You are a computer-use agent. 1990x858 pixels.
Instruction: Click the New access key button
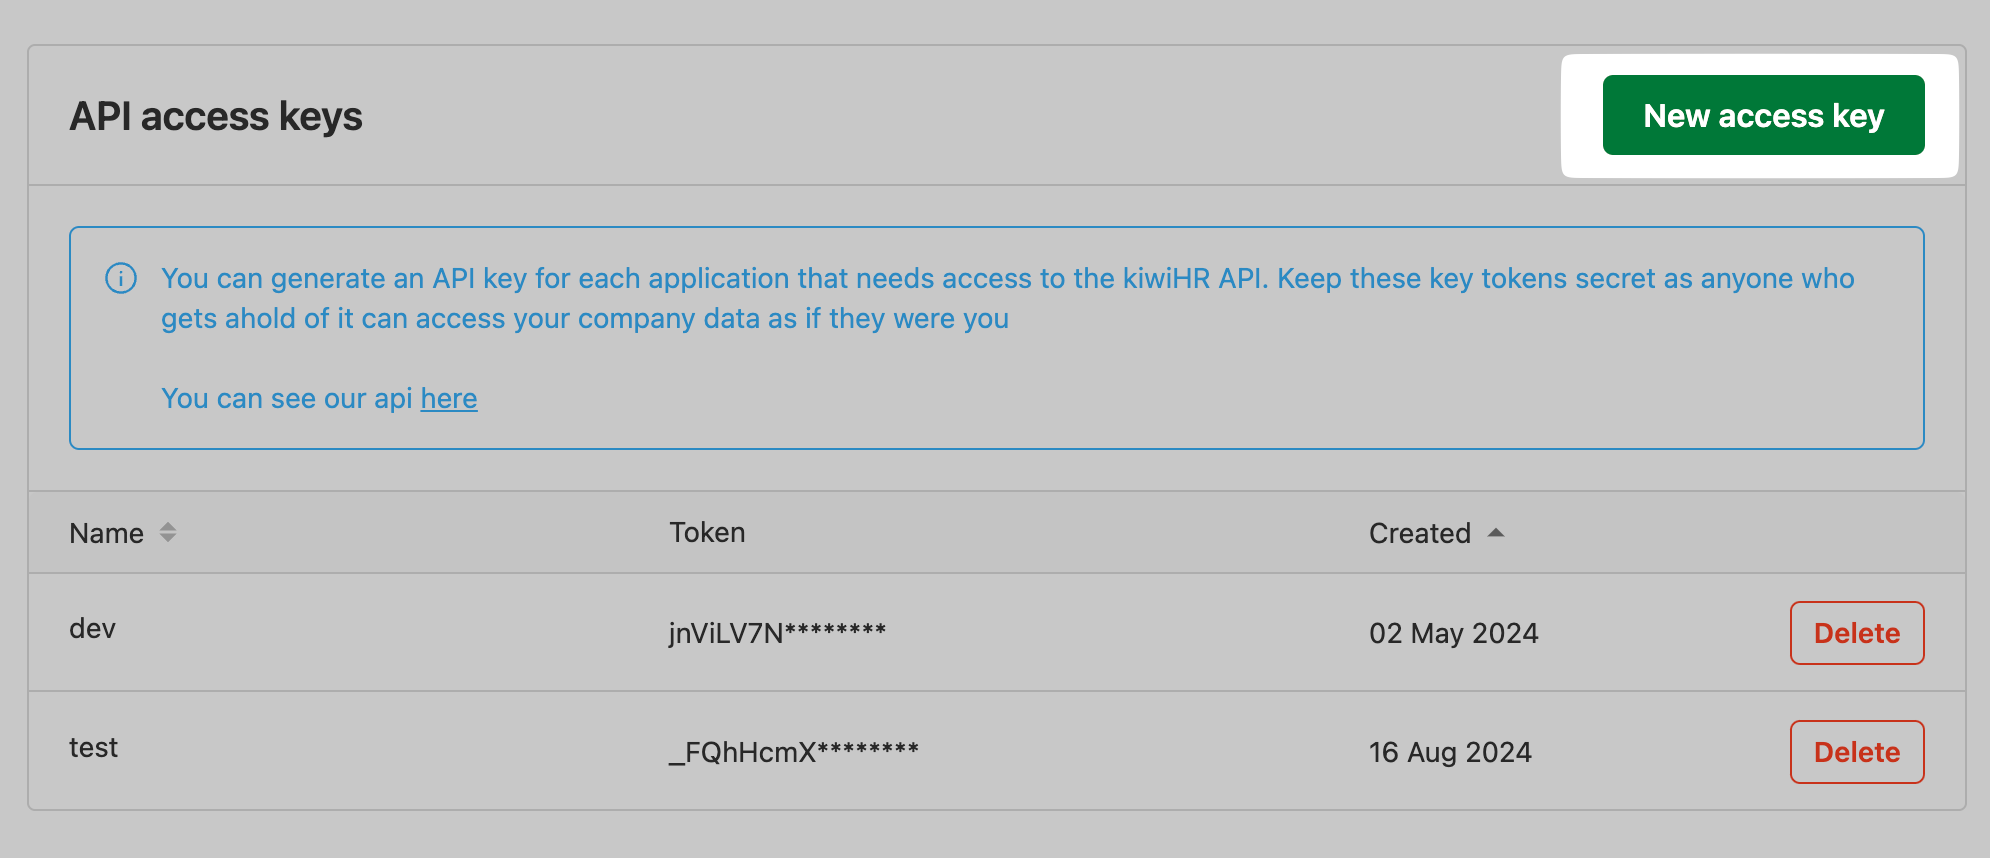1763,116
